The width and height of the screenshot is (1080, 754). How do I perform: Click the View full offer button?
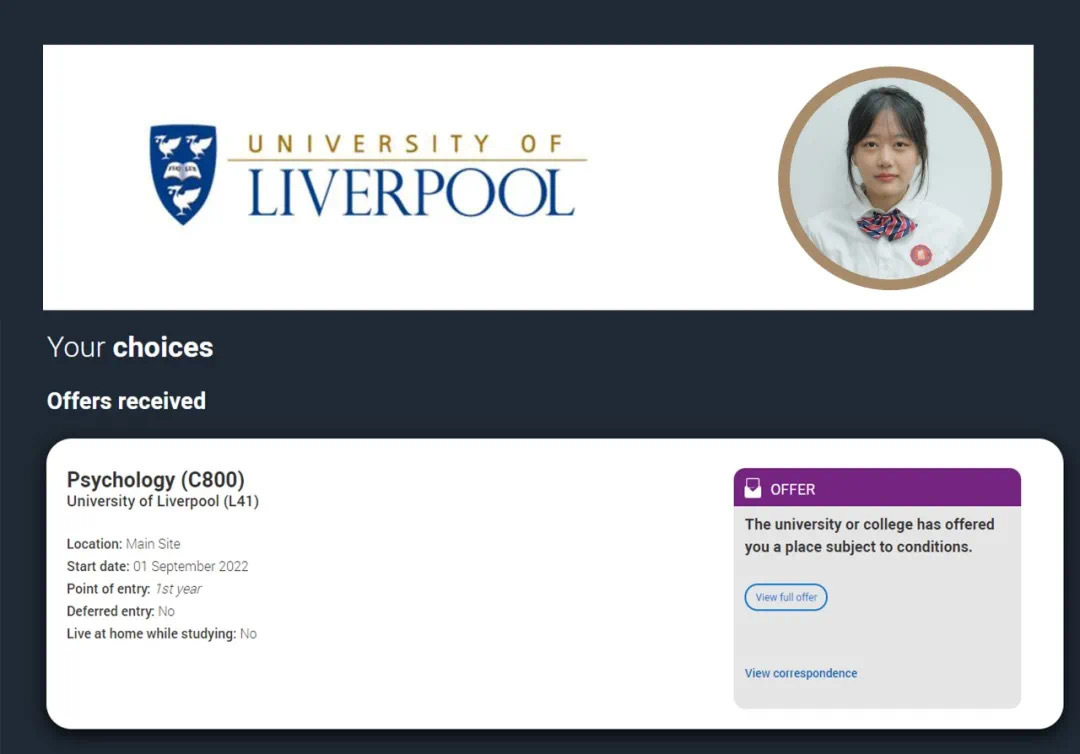point(786,597)
